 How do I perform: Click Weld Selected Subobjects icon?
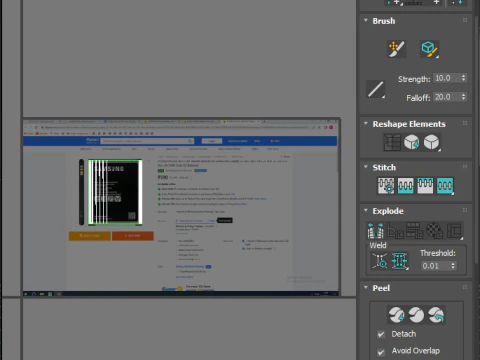pos(399,261)
